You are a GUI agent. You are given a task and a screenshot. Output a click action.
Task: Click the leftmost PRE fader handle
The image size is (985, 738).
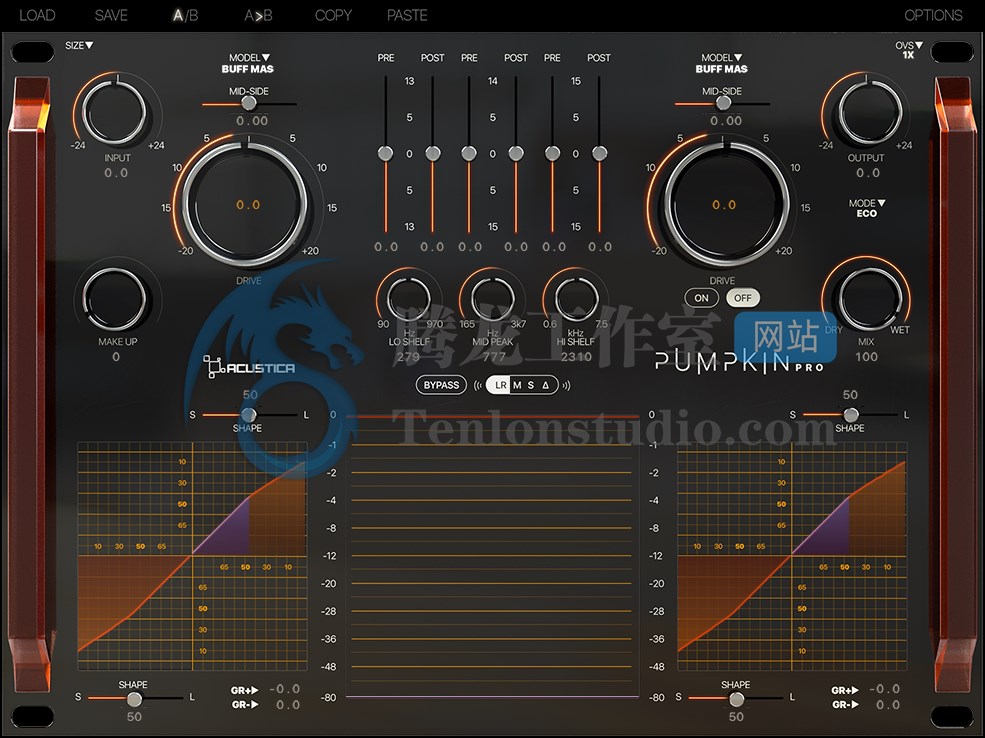[x=385, y=153]
